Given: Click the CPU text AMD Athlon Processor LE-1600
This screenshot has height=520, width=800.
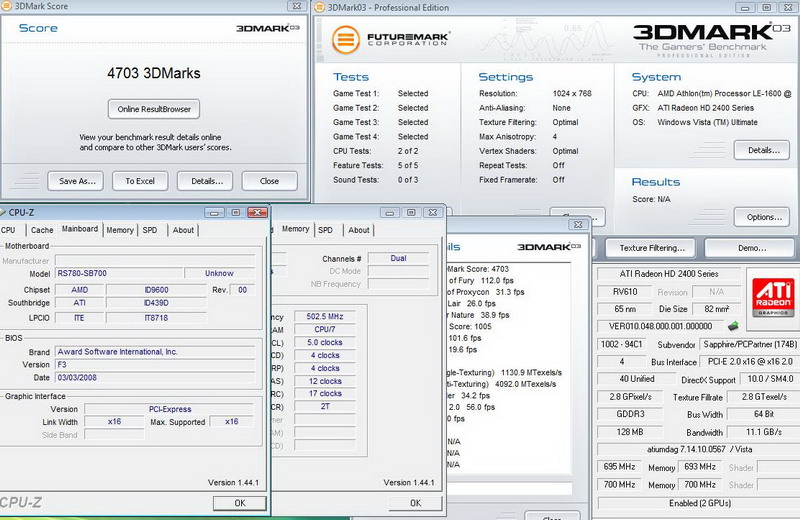Looking at the screenshot, I should tap(724, 93).
